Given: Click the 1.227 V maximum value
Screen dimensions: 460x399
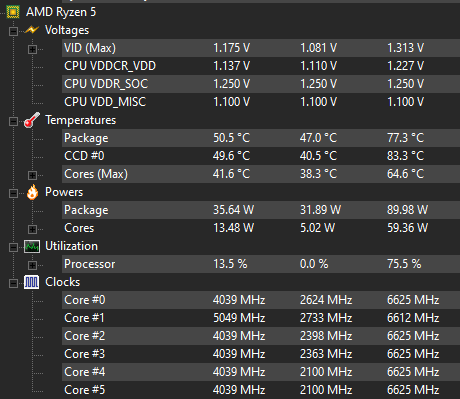Looking at the screenshot, I should pos(405,66).
